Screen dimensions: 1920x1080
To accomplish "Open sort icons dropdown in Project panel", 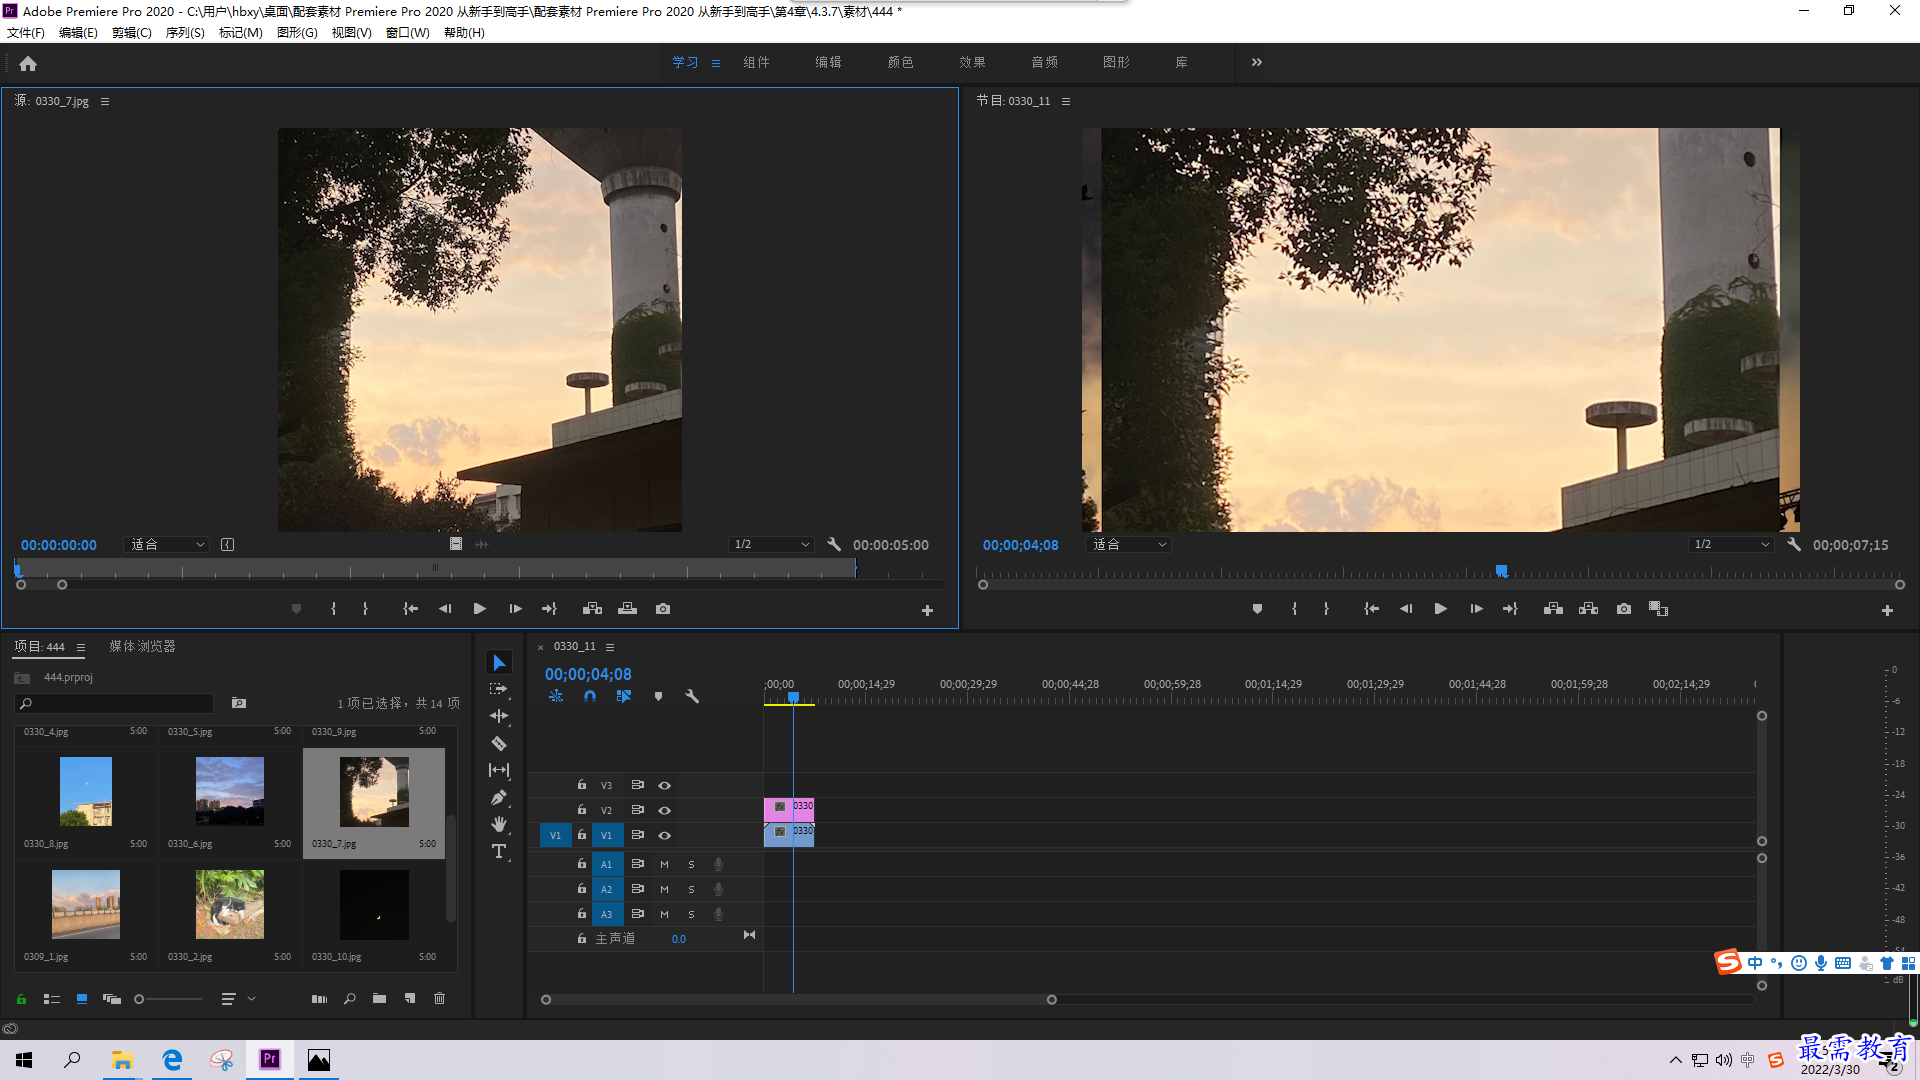I will [x=237, y=998].
